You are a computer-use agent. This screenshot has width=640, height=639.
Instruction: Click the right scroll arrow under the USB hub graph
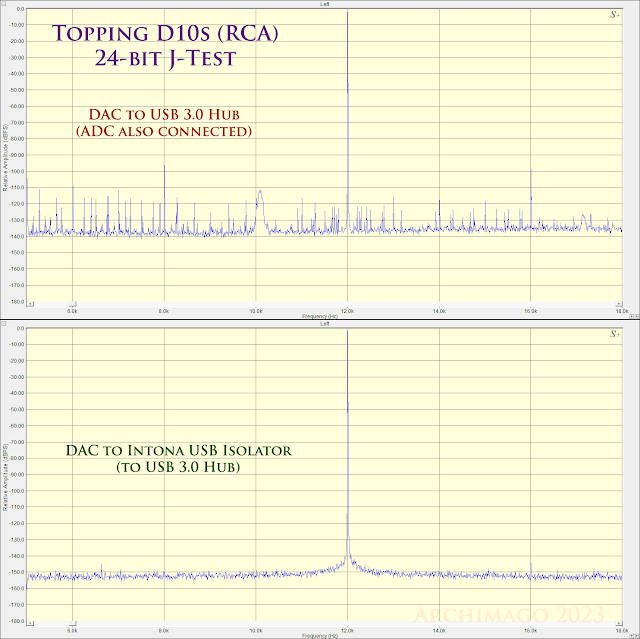click(619, 304)
